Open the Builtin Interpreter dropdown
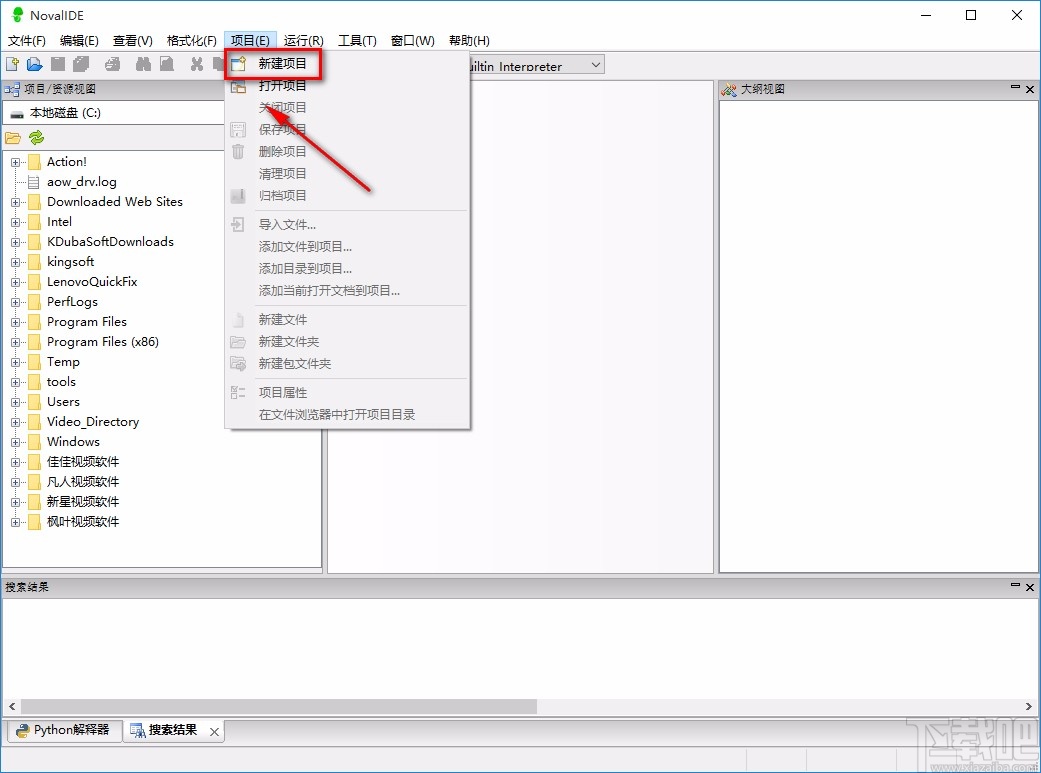Viewport: 1041px width, 773px height. click(597, 63)
